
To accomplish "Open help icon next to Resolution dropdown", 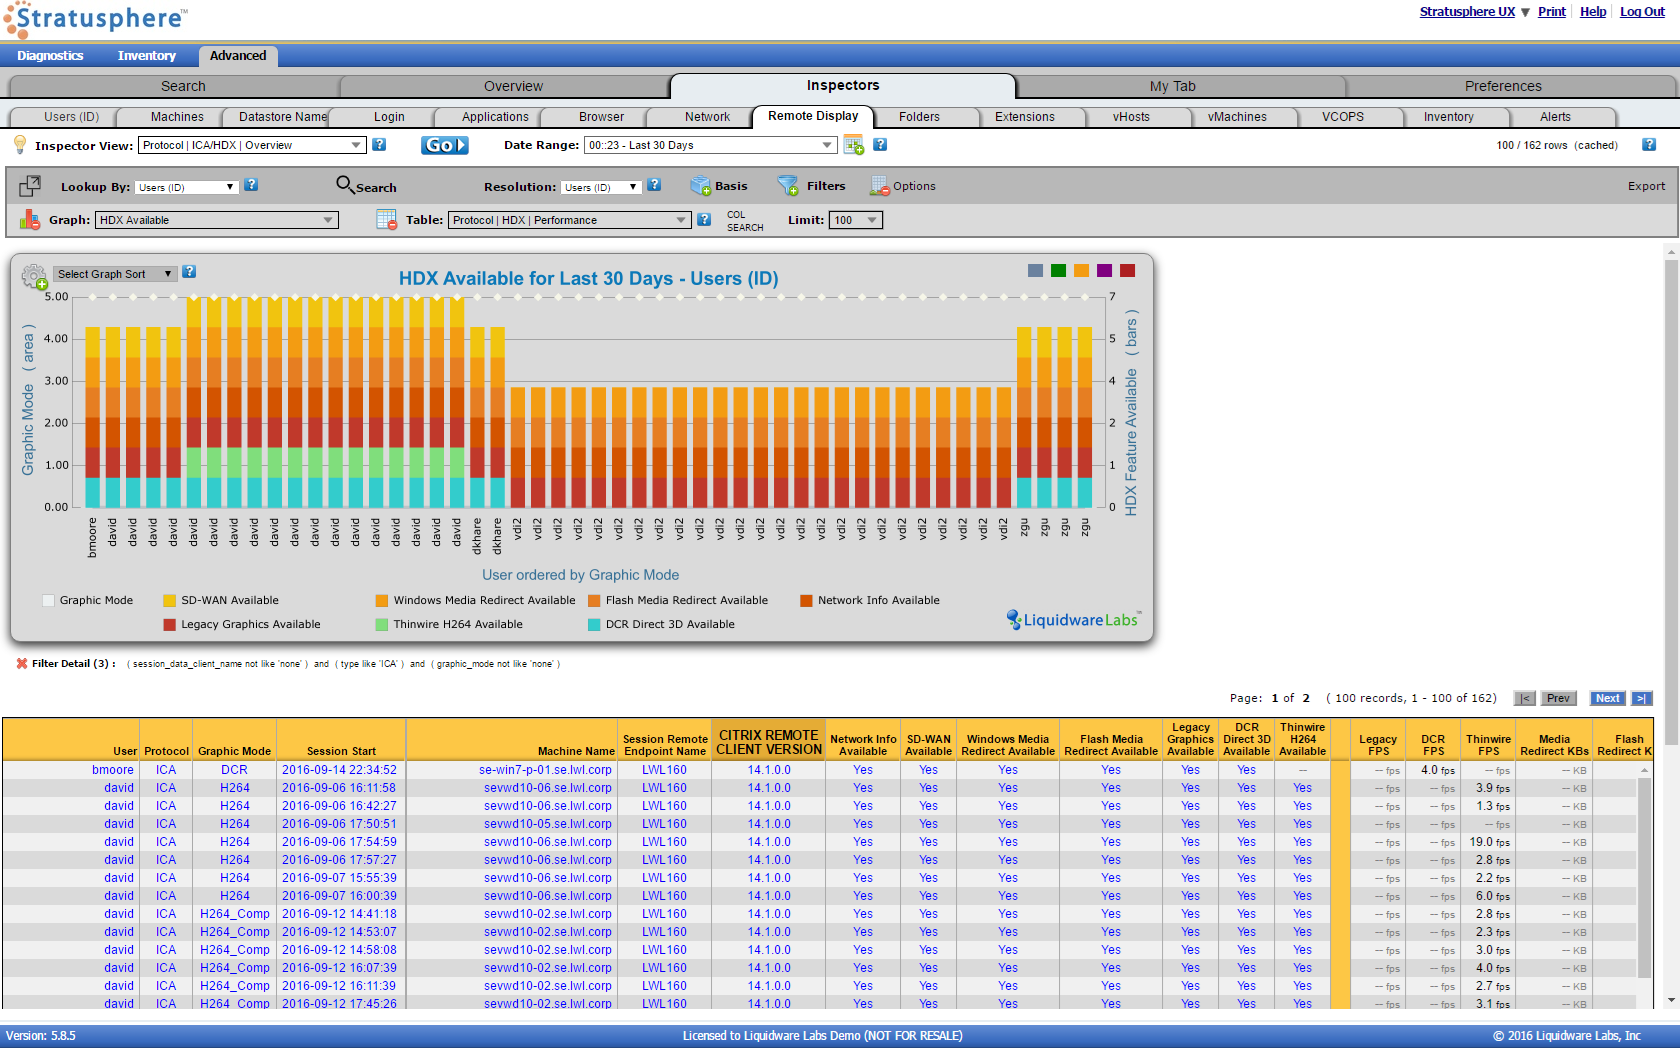I will click(x=654, y=185).
